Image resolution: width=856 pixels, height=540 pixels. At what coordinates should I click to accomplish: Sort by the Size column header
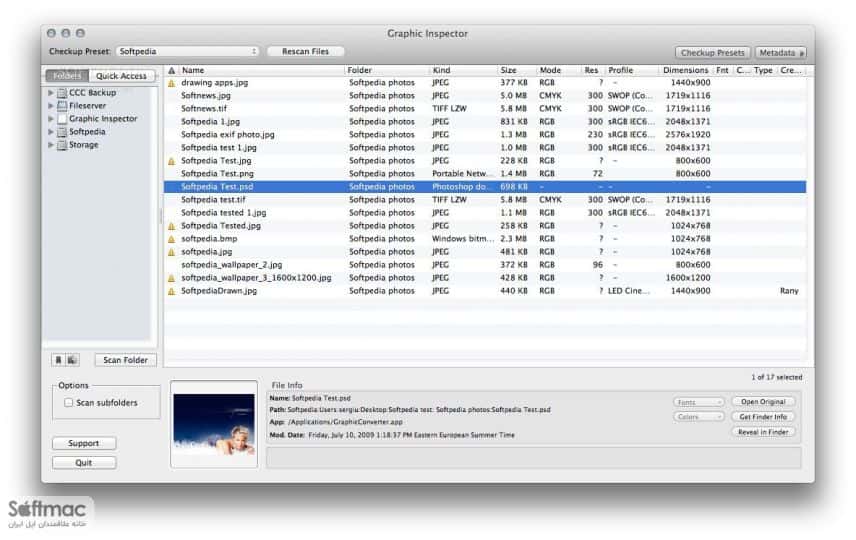(516, 70)
